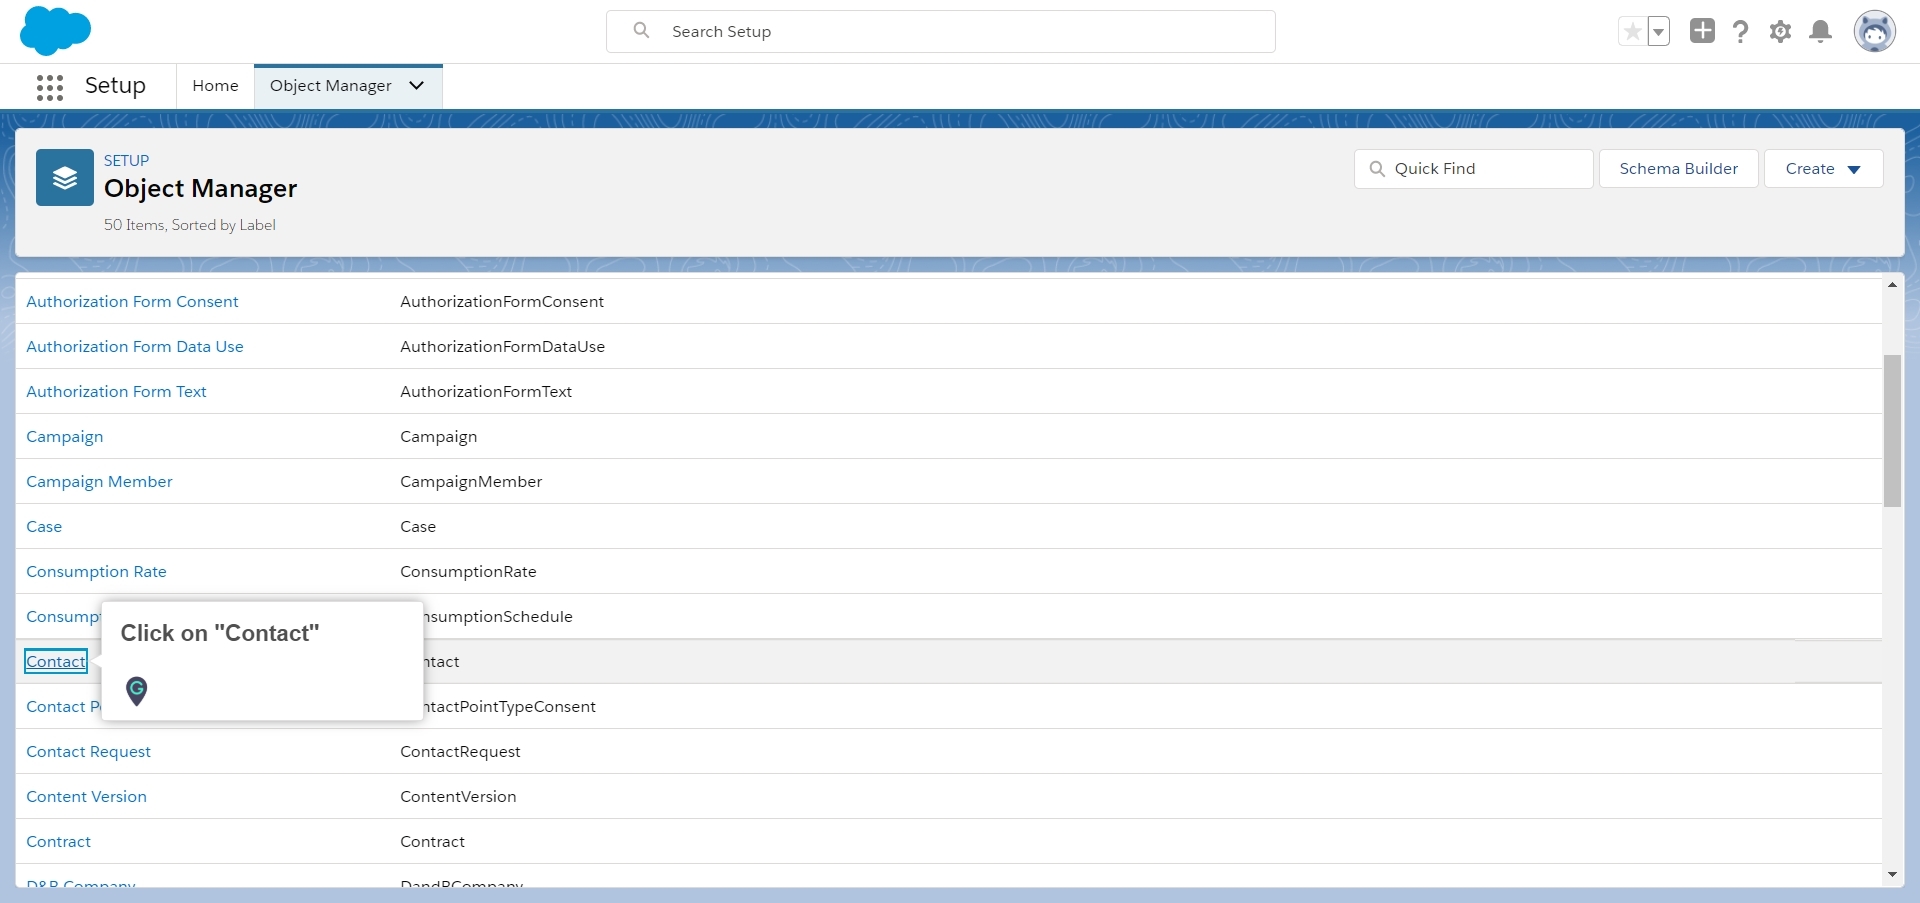Focus the Quick Find field
This screenshot has width=1920, height=903.
[x=1473, y=169]
